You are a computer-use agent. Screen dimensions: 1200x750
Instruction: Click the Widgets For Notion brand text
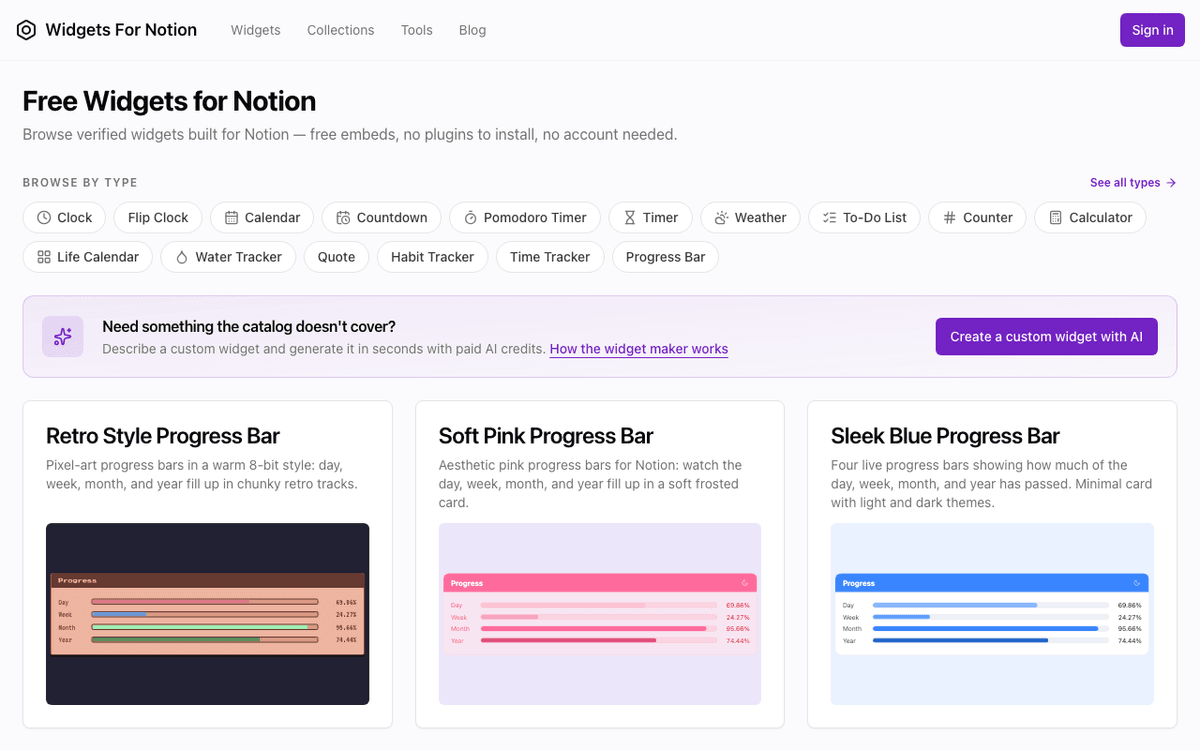(121, 30)
